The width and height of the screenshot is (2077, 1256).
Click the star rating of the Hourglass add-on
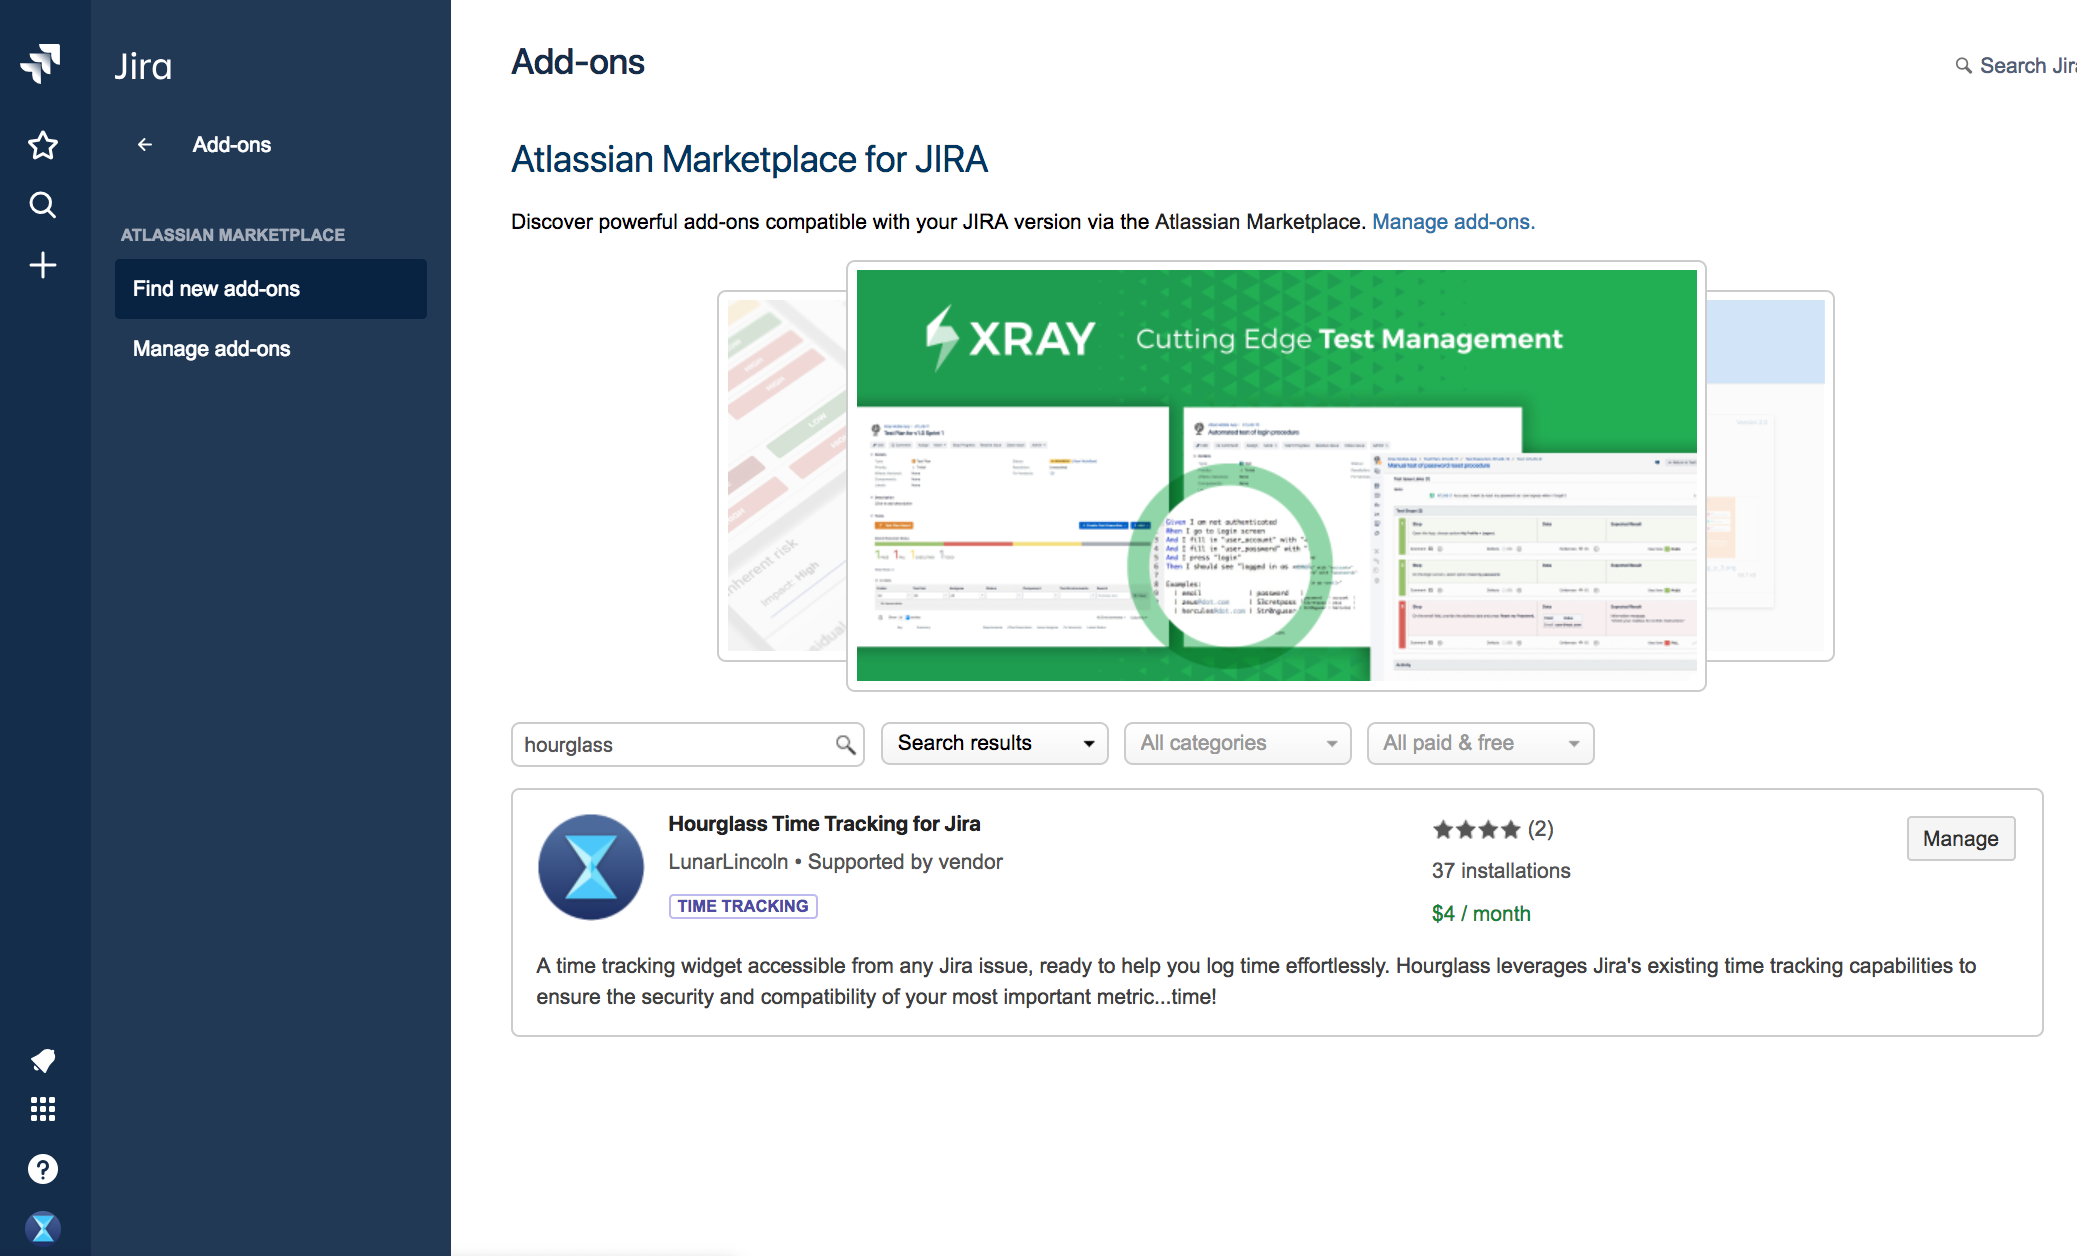click(x=1476, y=829)
